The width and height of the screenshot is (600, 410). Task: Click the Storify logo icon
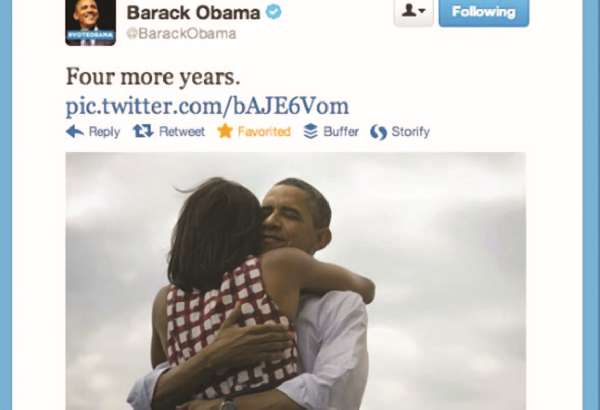click(378, 132)
